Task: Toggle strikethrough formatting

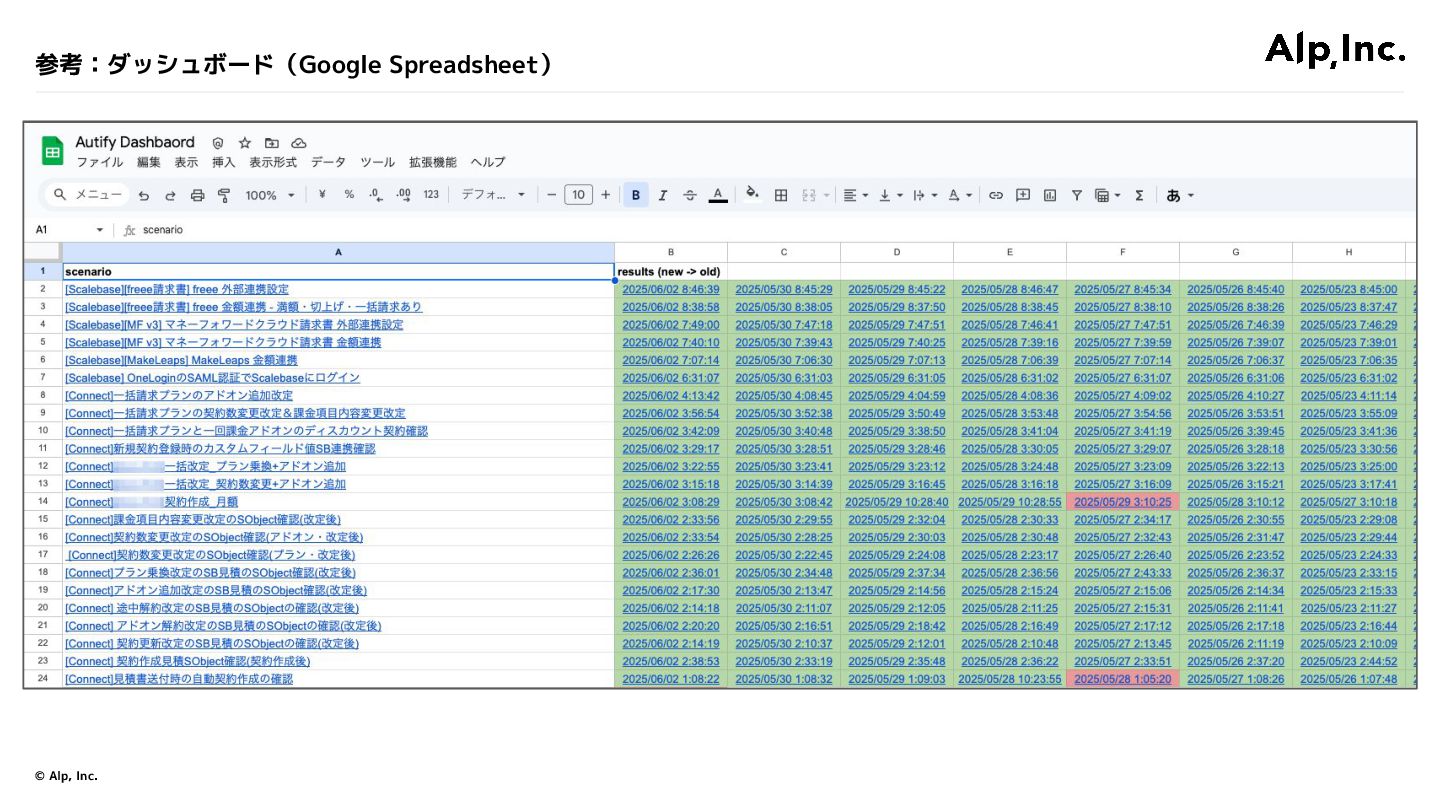Action: [x=690, y=195]
